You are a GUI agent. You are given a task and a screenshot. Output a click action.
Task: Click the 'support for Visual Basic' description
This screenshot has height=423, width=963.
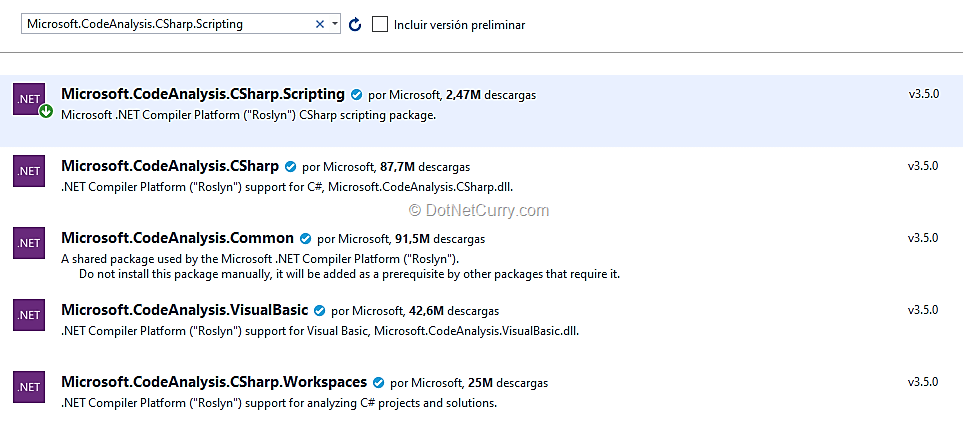(x=321, y=332)
